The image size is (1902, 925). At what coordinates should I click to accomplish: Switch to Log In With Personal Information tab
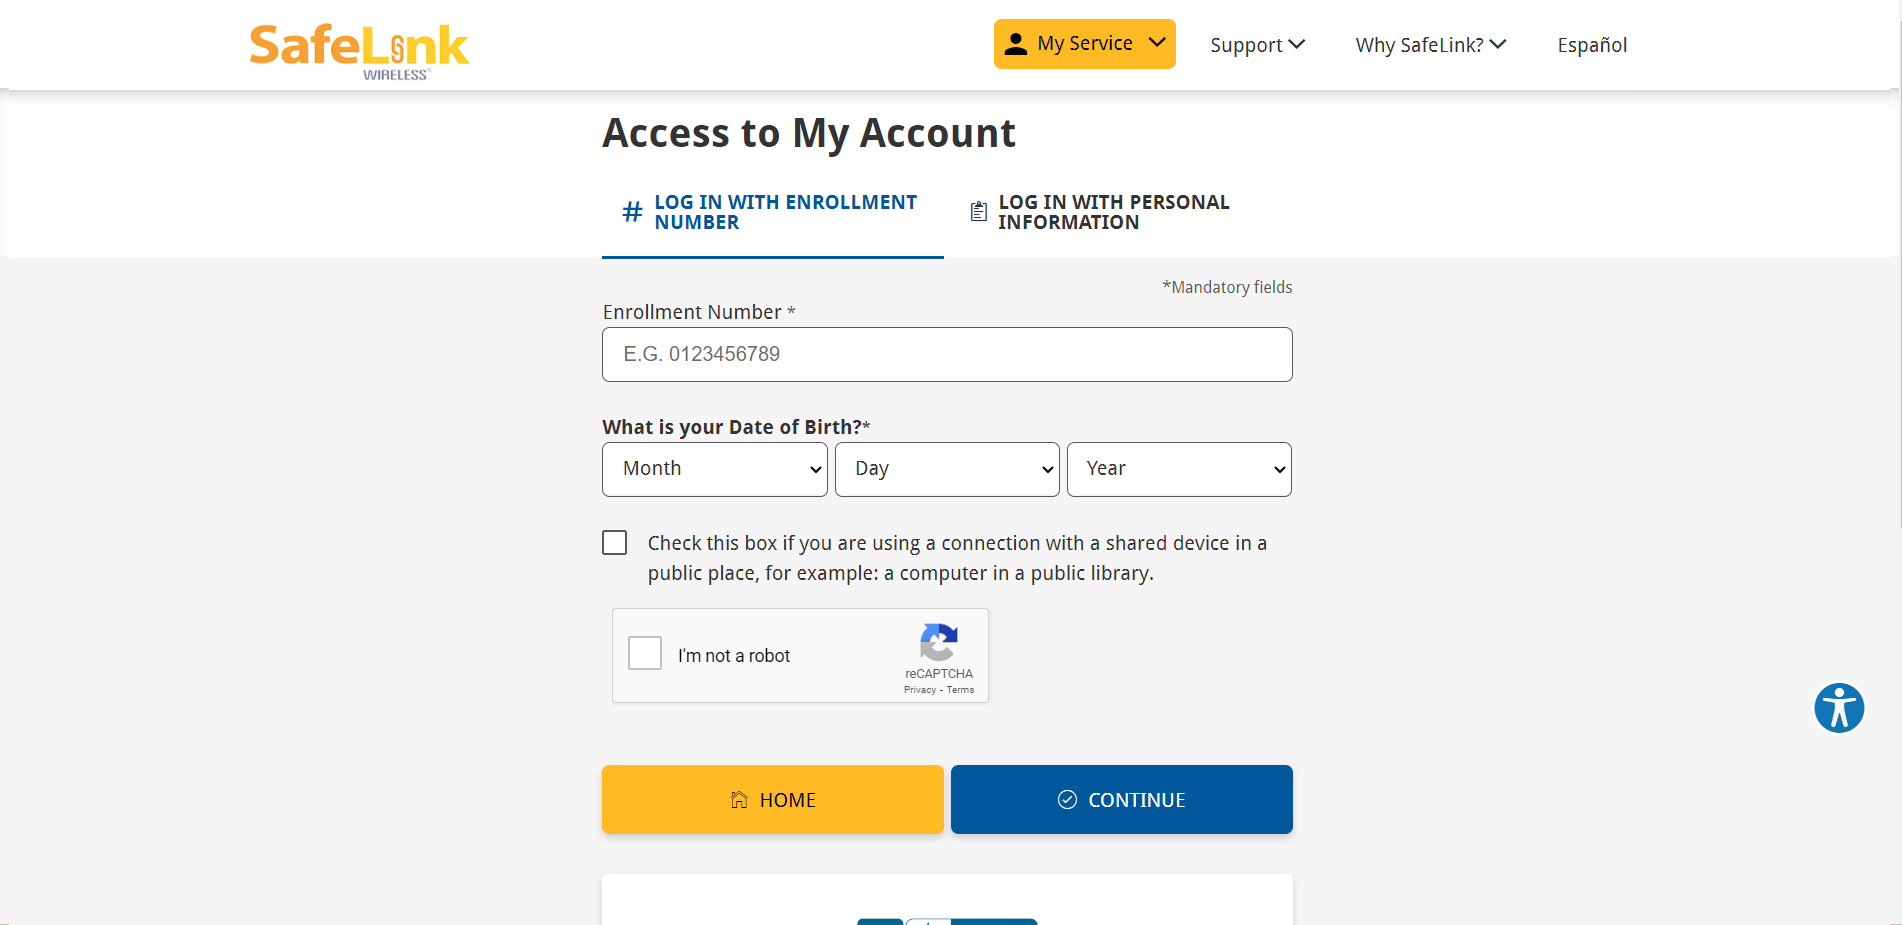(x=1113, y=212)
